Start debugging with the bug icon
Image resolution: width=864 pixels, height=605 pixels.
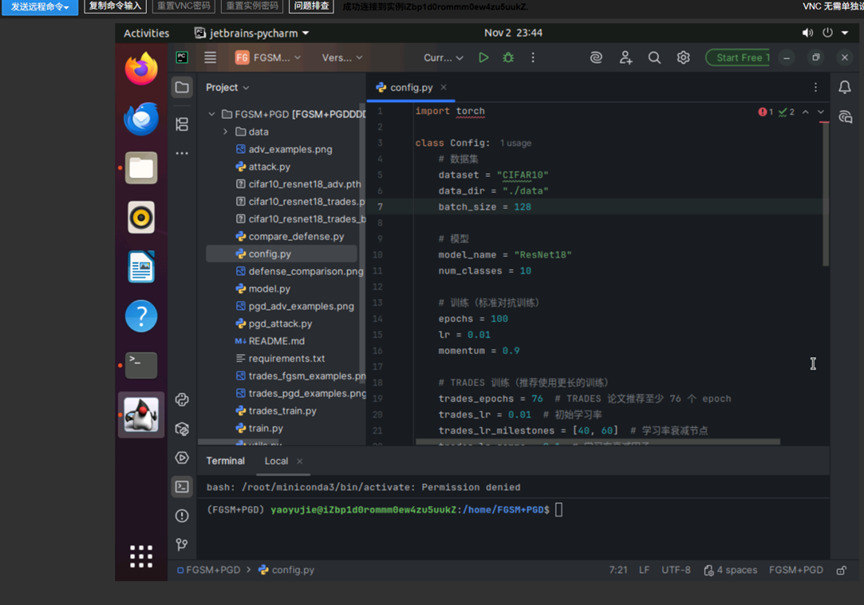508,58
